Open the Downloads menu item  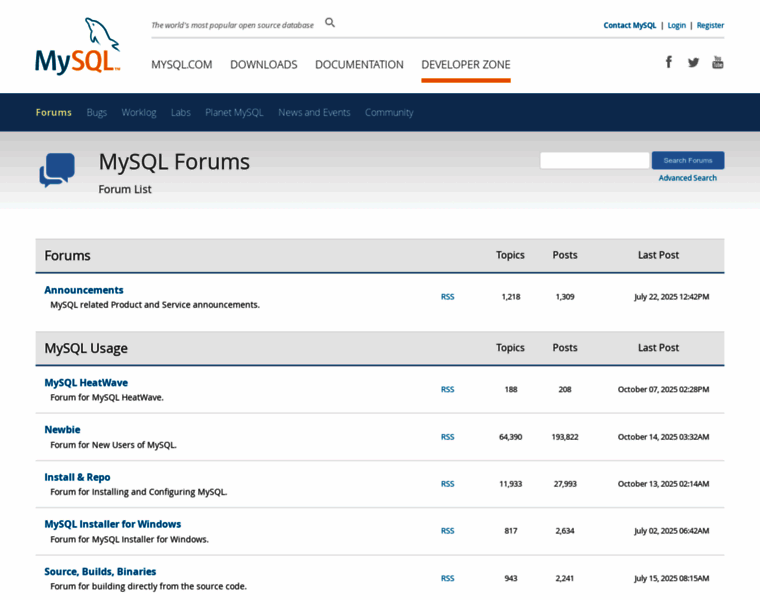[x=263, y=65]
